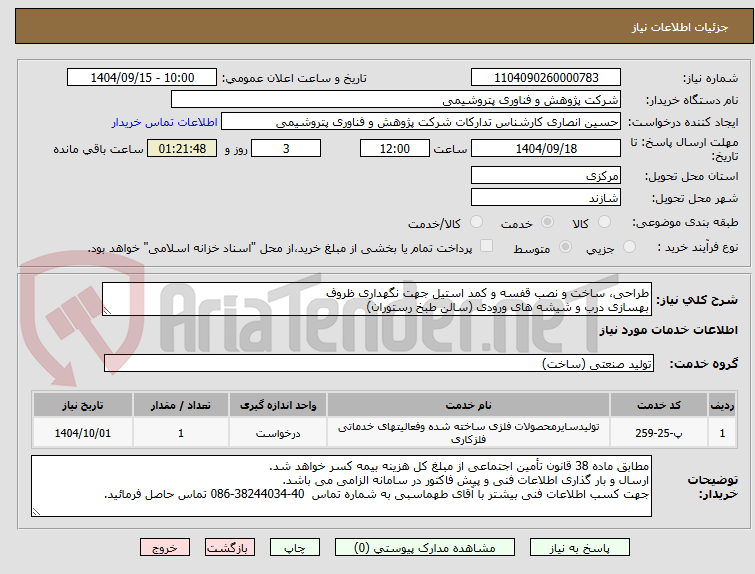Select the جزیی purchase type radio
The image size is (755, 574).
pos(629,247)
